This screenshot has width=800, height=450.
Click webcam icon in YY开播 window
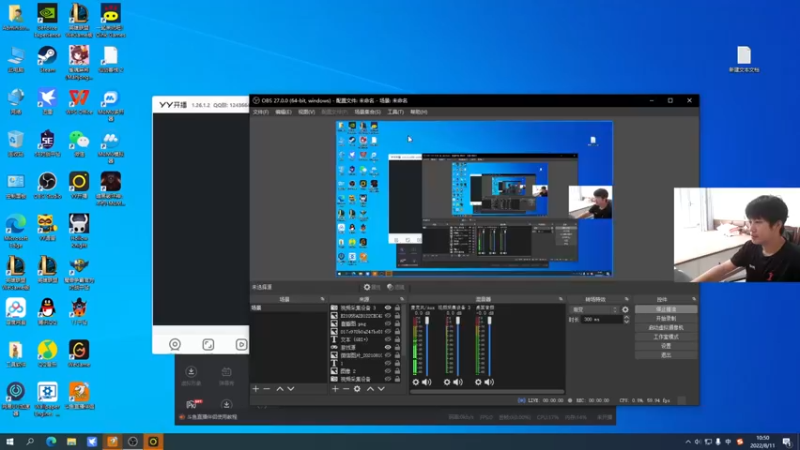point(175,344)
